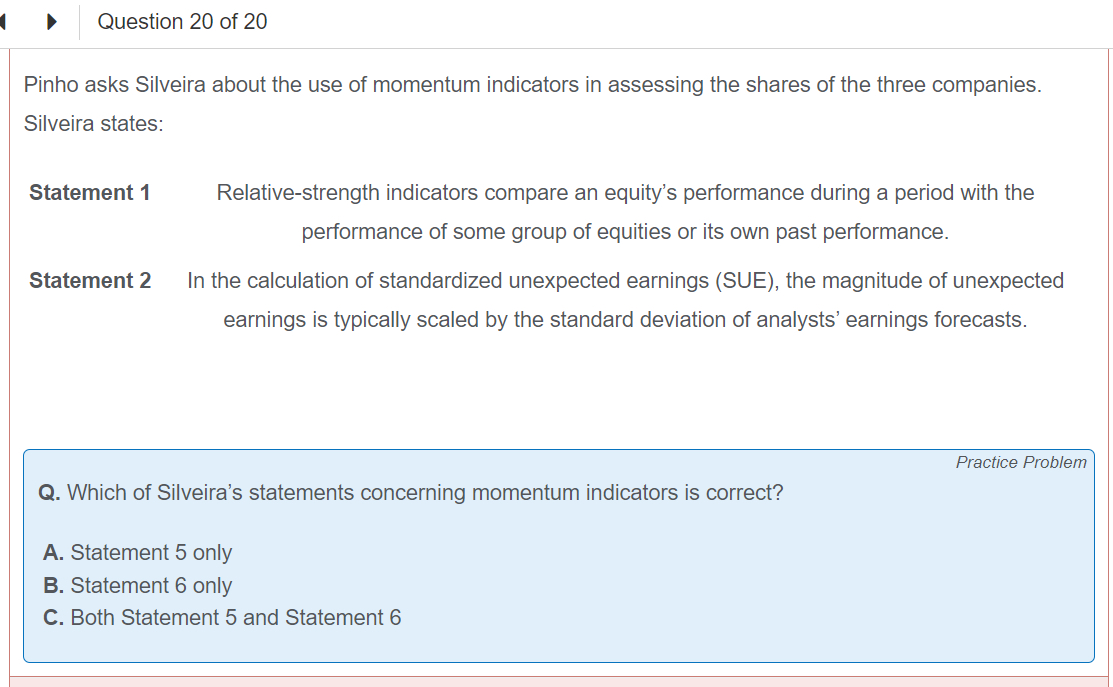Click the Question 20 of 20 label
Viewport: 1113px width, 687px height.
pyautogui.click(x=182, y=22)
